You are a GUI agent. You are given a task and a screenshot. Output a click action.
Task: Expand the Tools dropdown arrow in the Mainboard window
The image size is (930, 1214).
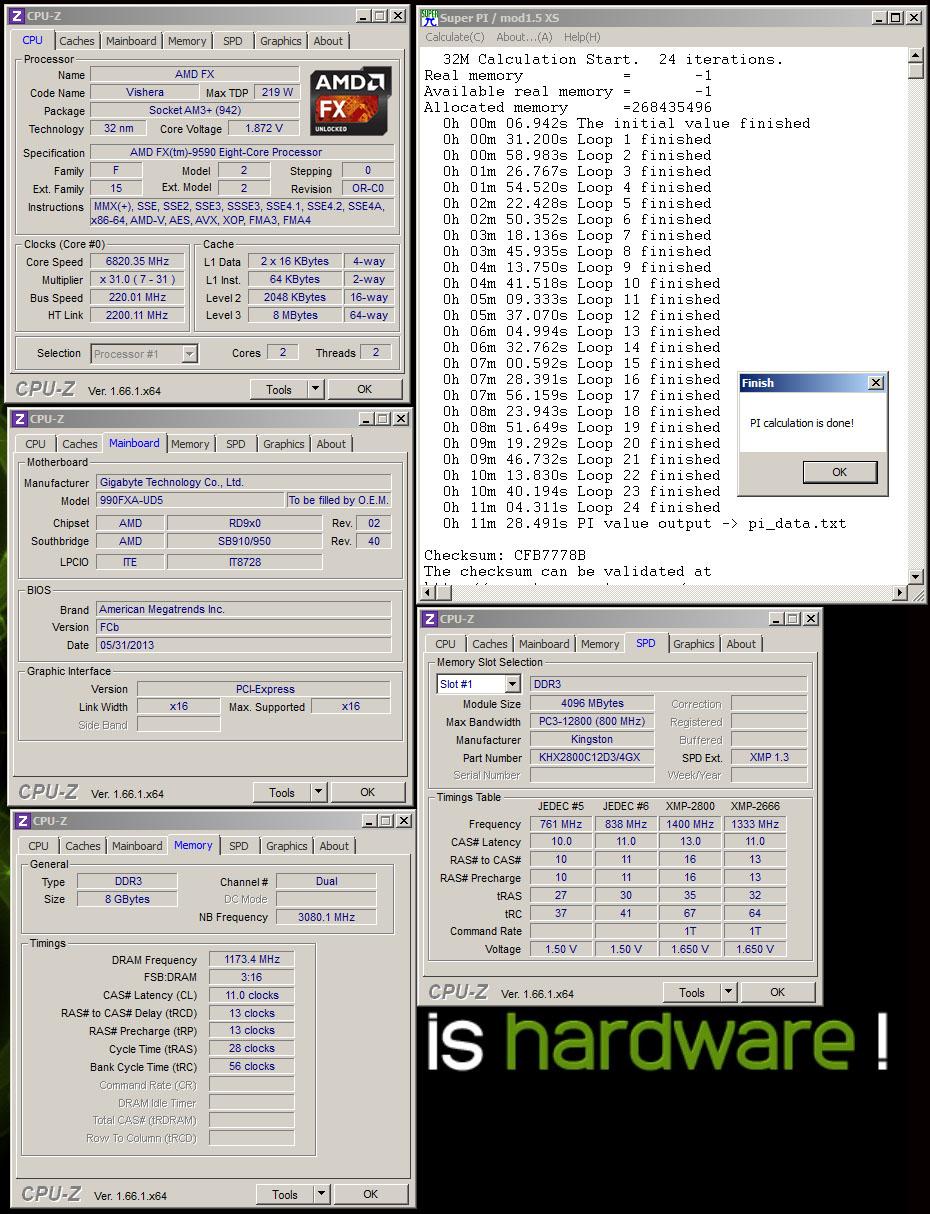(318, 792)
